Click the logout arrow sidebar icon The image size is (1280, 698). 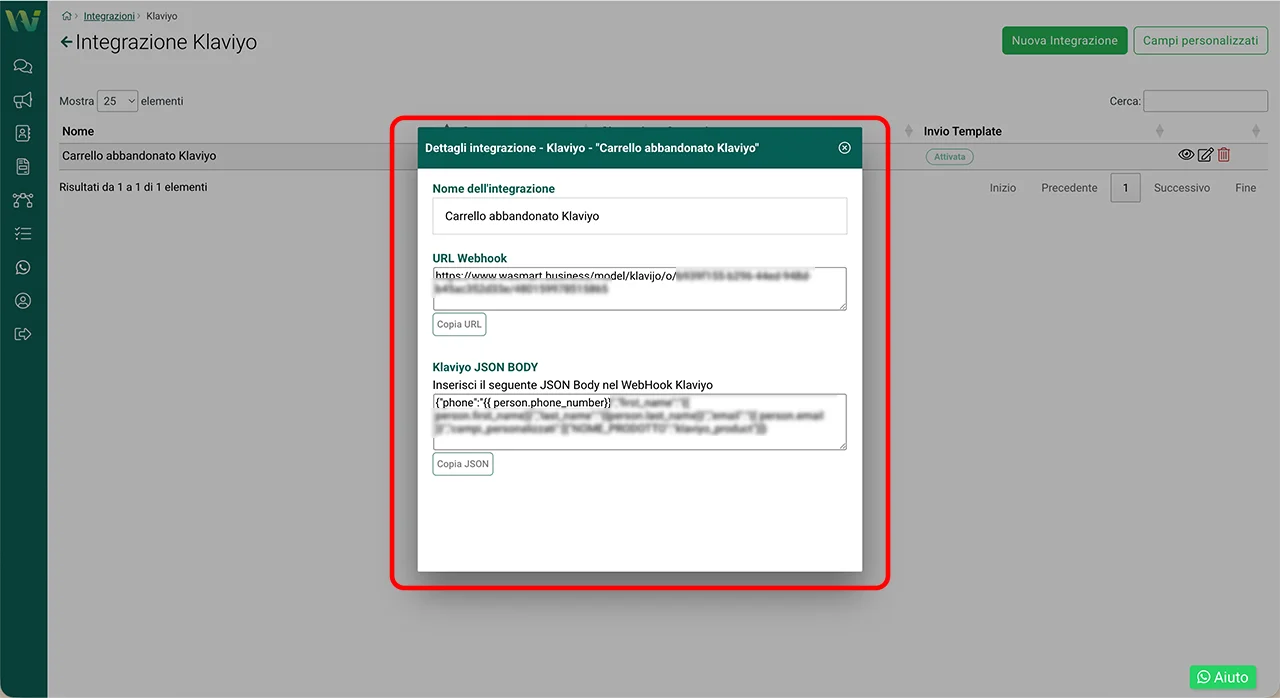23,334
